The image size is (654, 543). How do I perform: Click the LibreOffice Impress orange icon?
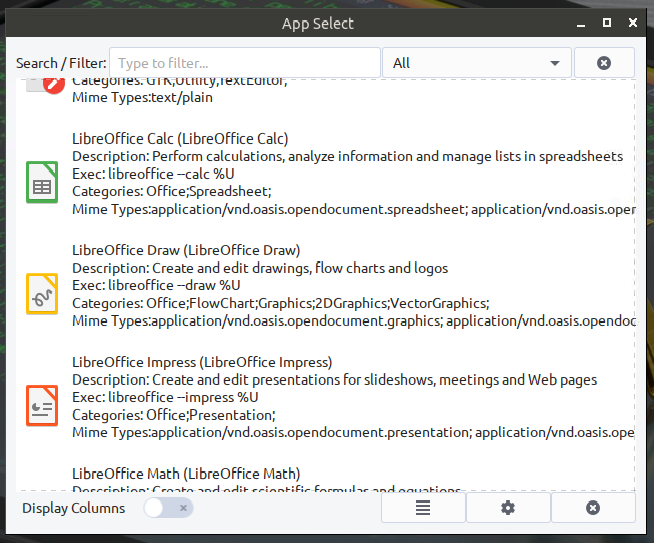click(42, 405)
